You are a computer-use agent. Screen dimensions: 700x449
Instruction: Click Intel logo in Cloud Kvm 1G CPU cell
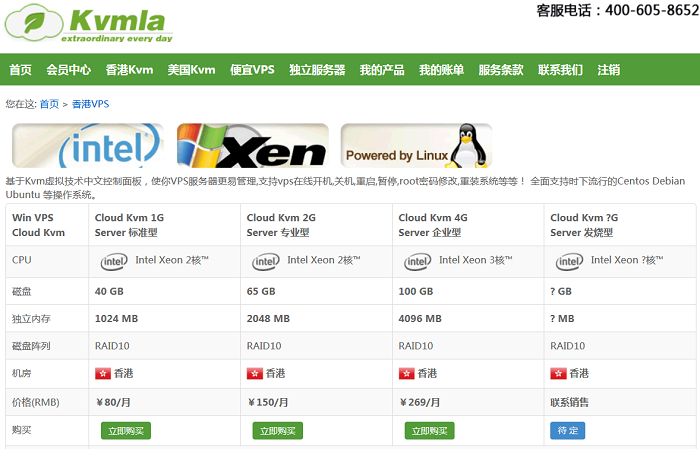coord(114,261)
